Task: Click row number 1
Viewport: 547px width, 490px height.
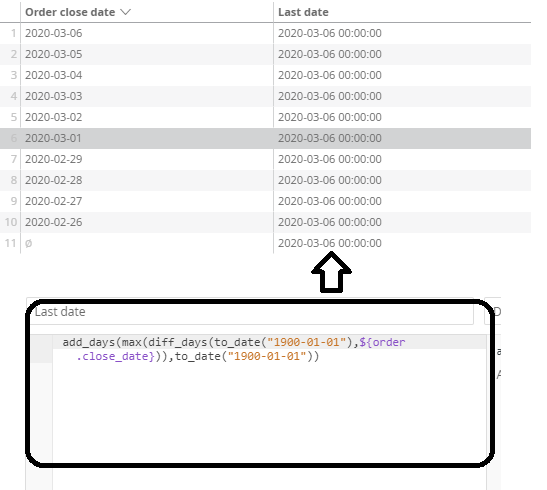Action: [x=14, y=33]
